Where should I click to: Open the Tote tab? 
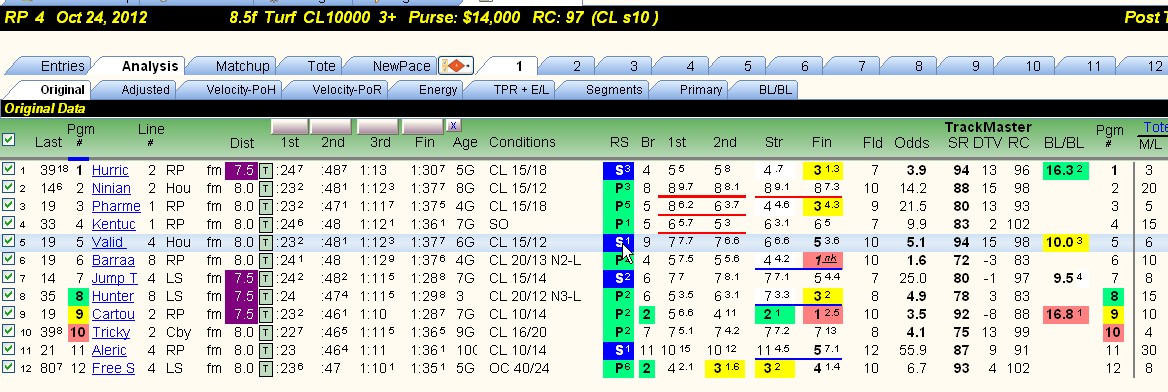click(321, 66)
